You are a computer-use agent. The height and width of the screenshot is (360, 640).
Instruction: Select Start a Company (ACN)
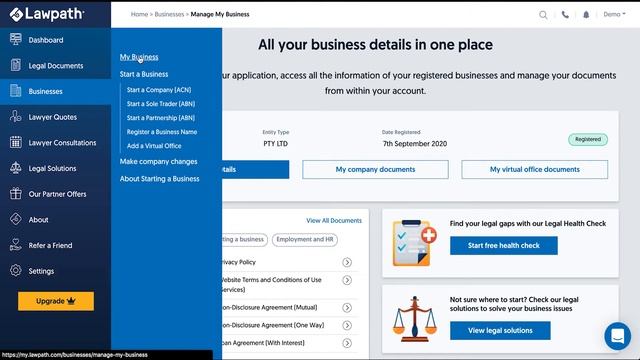159,90
